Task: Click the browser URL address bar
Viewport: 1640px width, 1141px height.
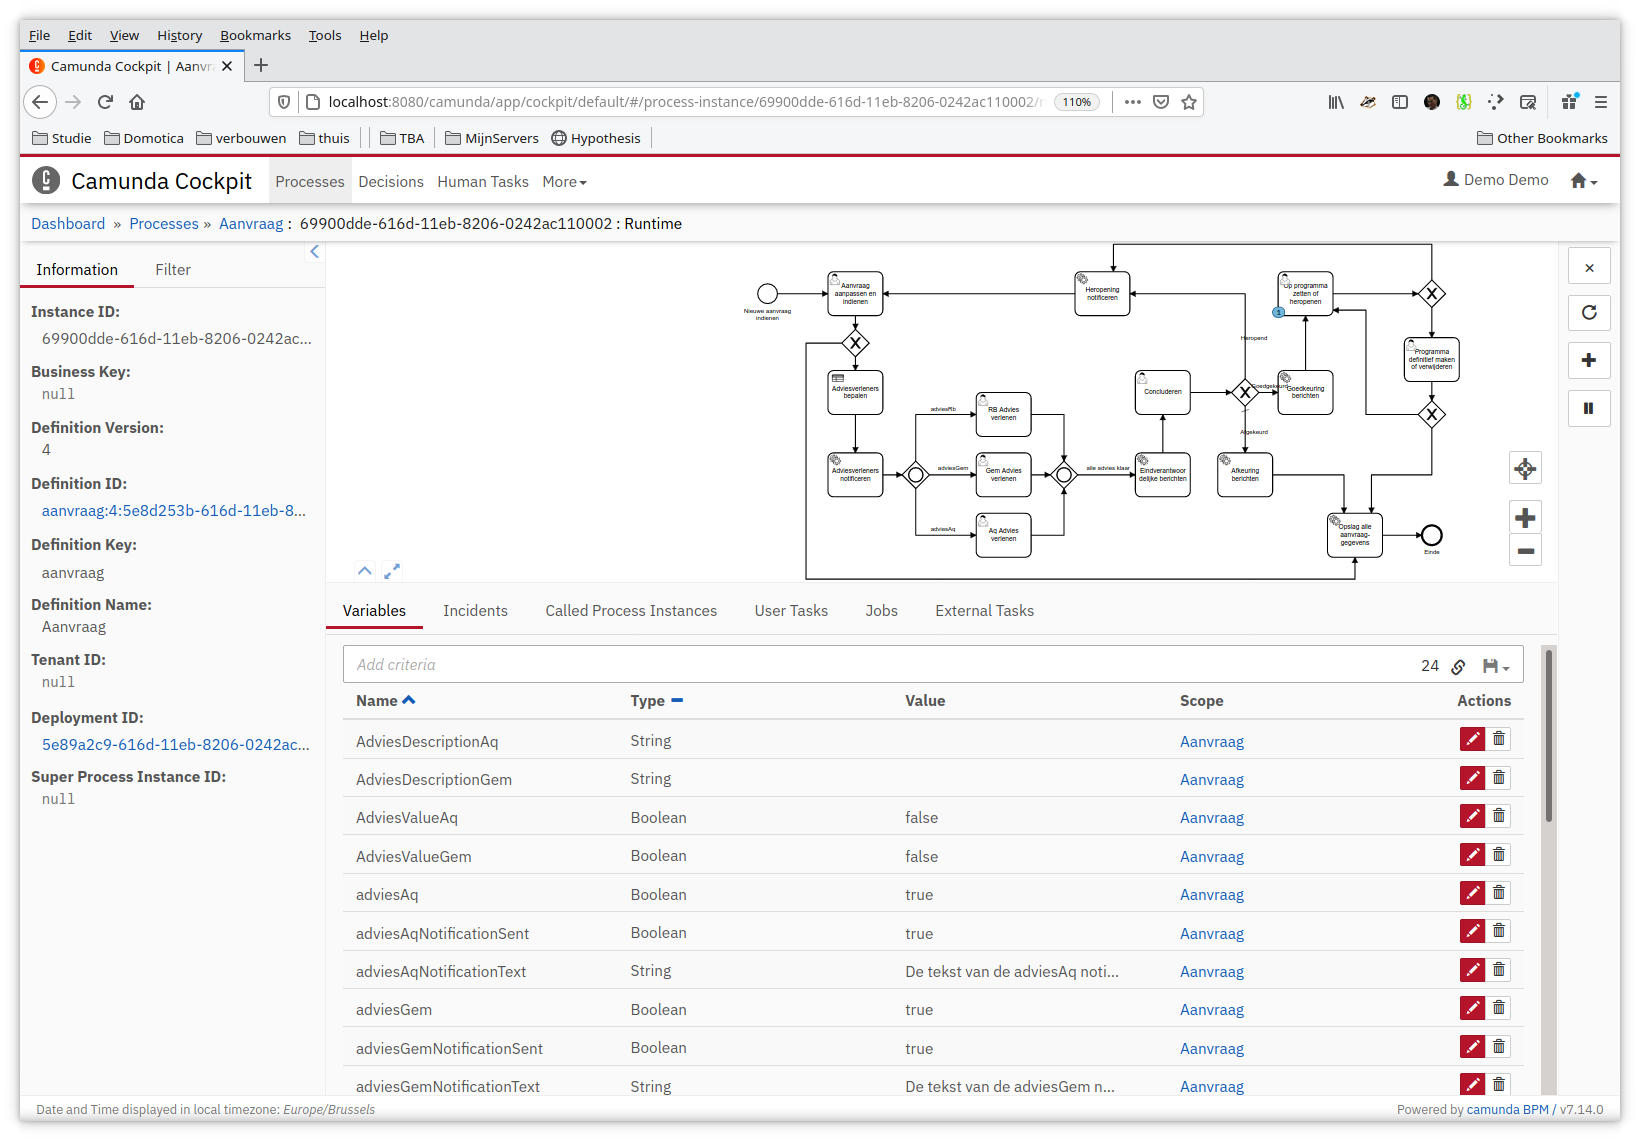Action: pyautogui.click(x=685, y=102)
